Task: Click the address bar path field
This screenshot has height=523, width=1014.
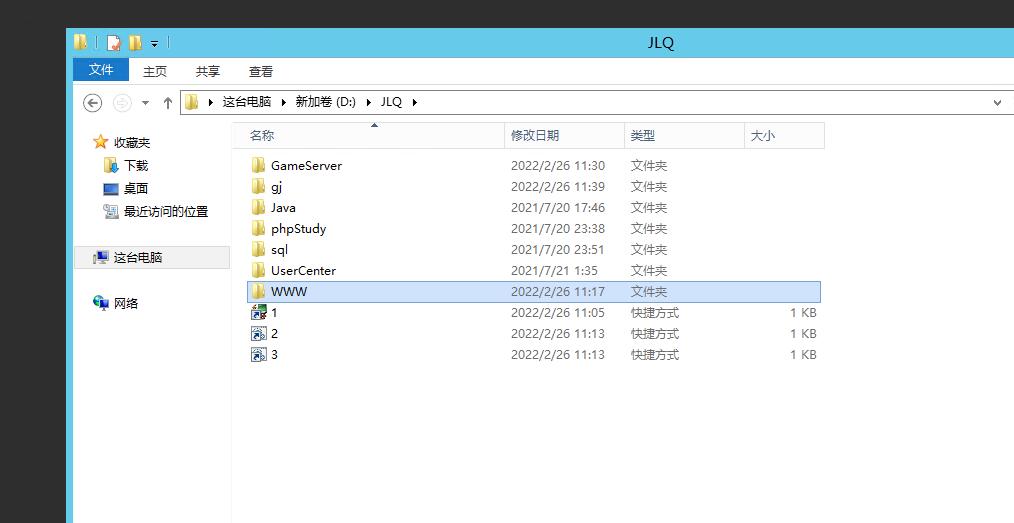Action: 700,102
